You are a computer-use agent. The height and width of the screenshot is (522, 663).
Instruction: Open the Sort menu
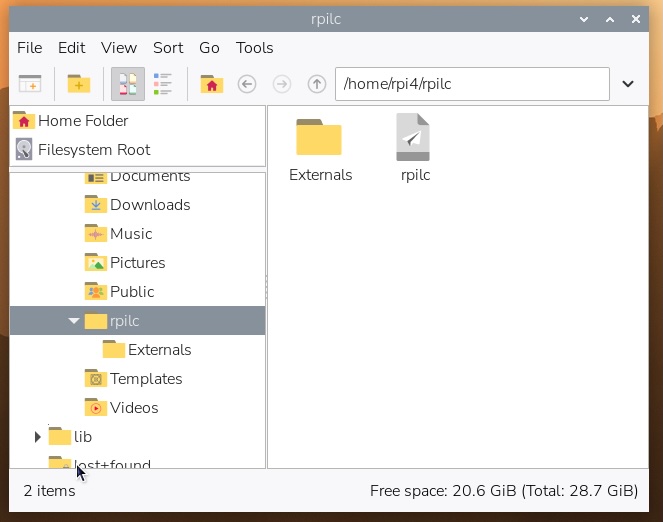[x=168, y=48]
